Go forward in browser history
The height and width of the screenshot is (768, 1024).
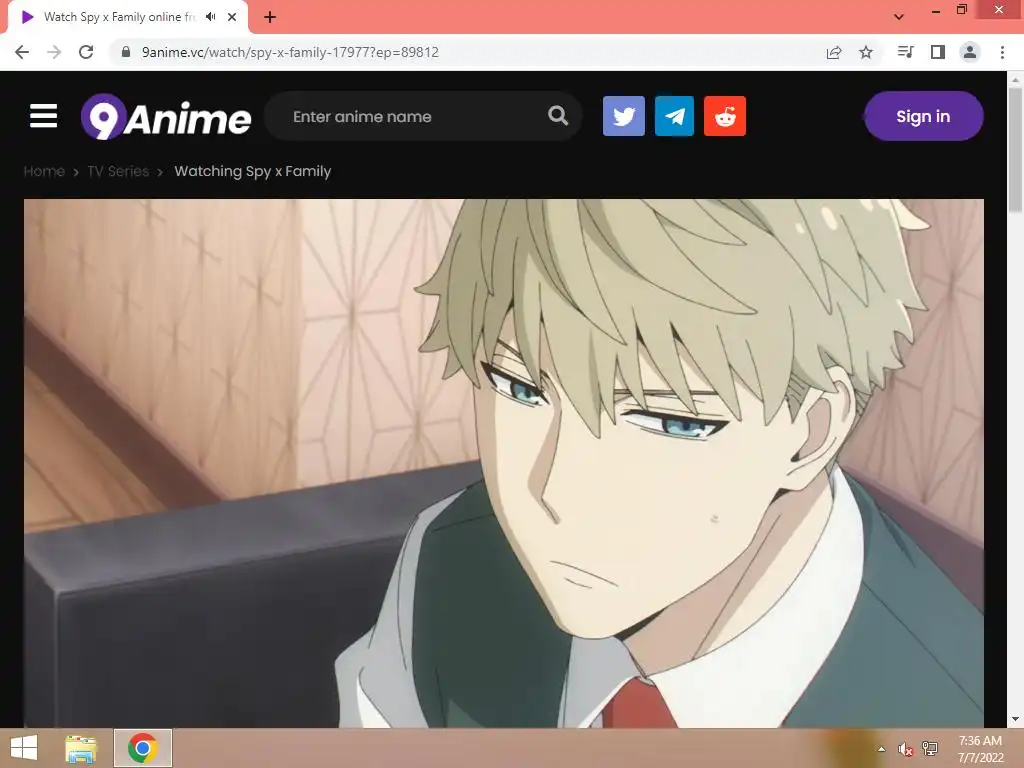tap(54, 52)
